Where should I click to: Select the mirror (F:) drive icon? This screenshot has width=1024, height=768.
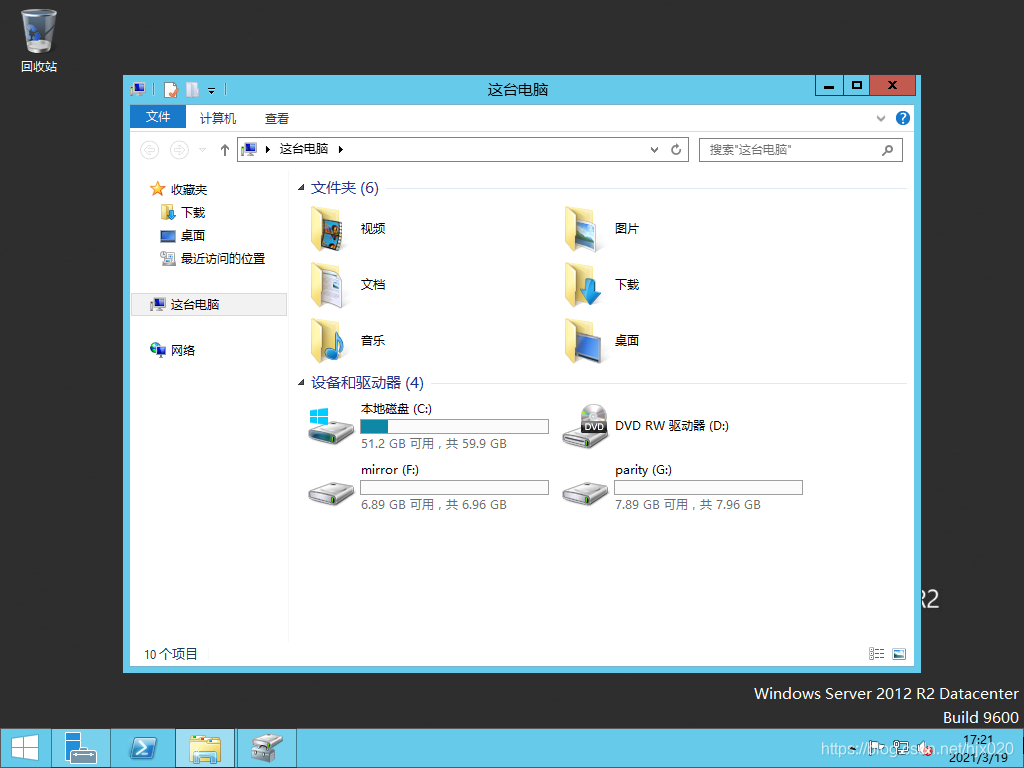(330, 492)
